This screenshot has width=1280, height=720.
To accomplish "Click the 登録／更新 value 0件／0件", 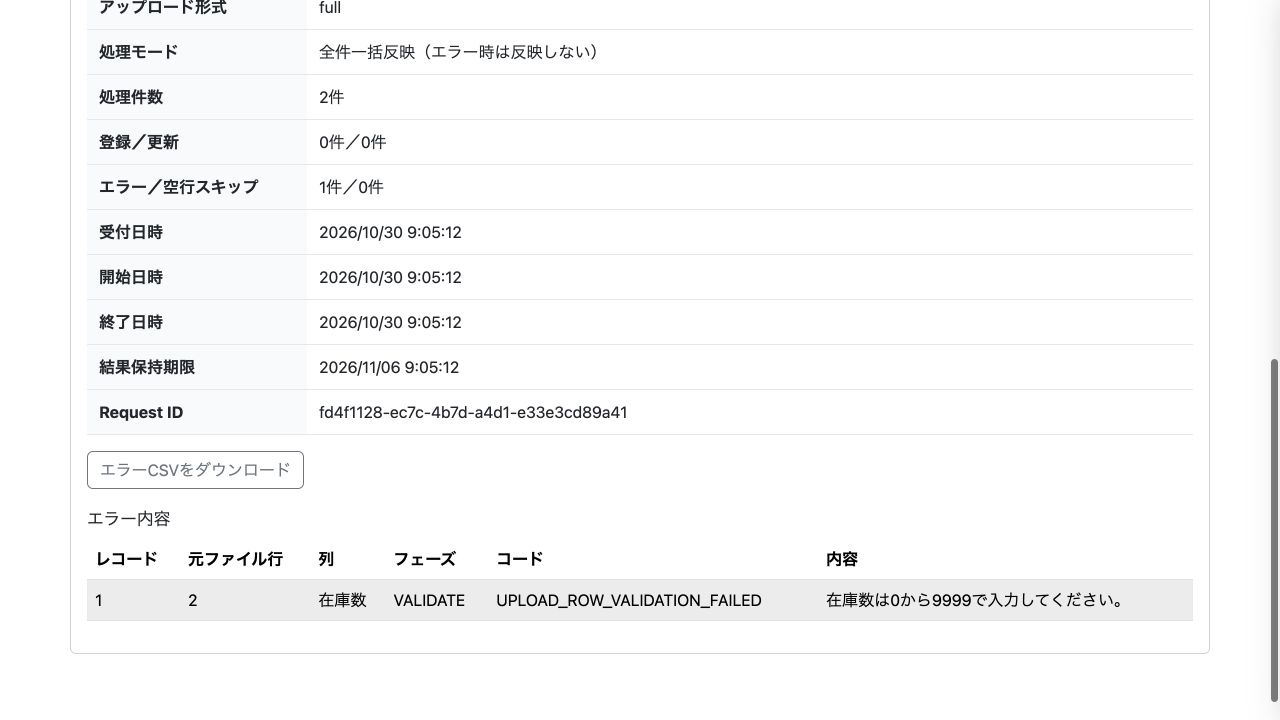I will click(x=353, y=142).
